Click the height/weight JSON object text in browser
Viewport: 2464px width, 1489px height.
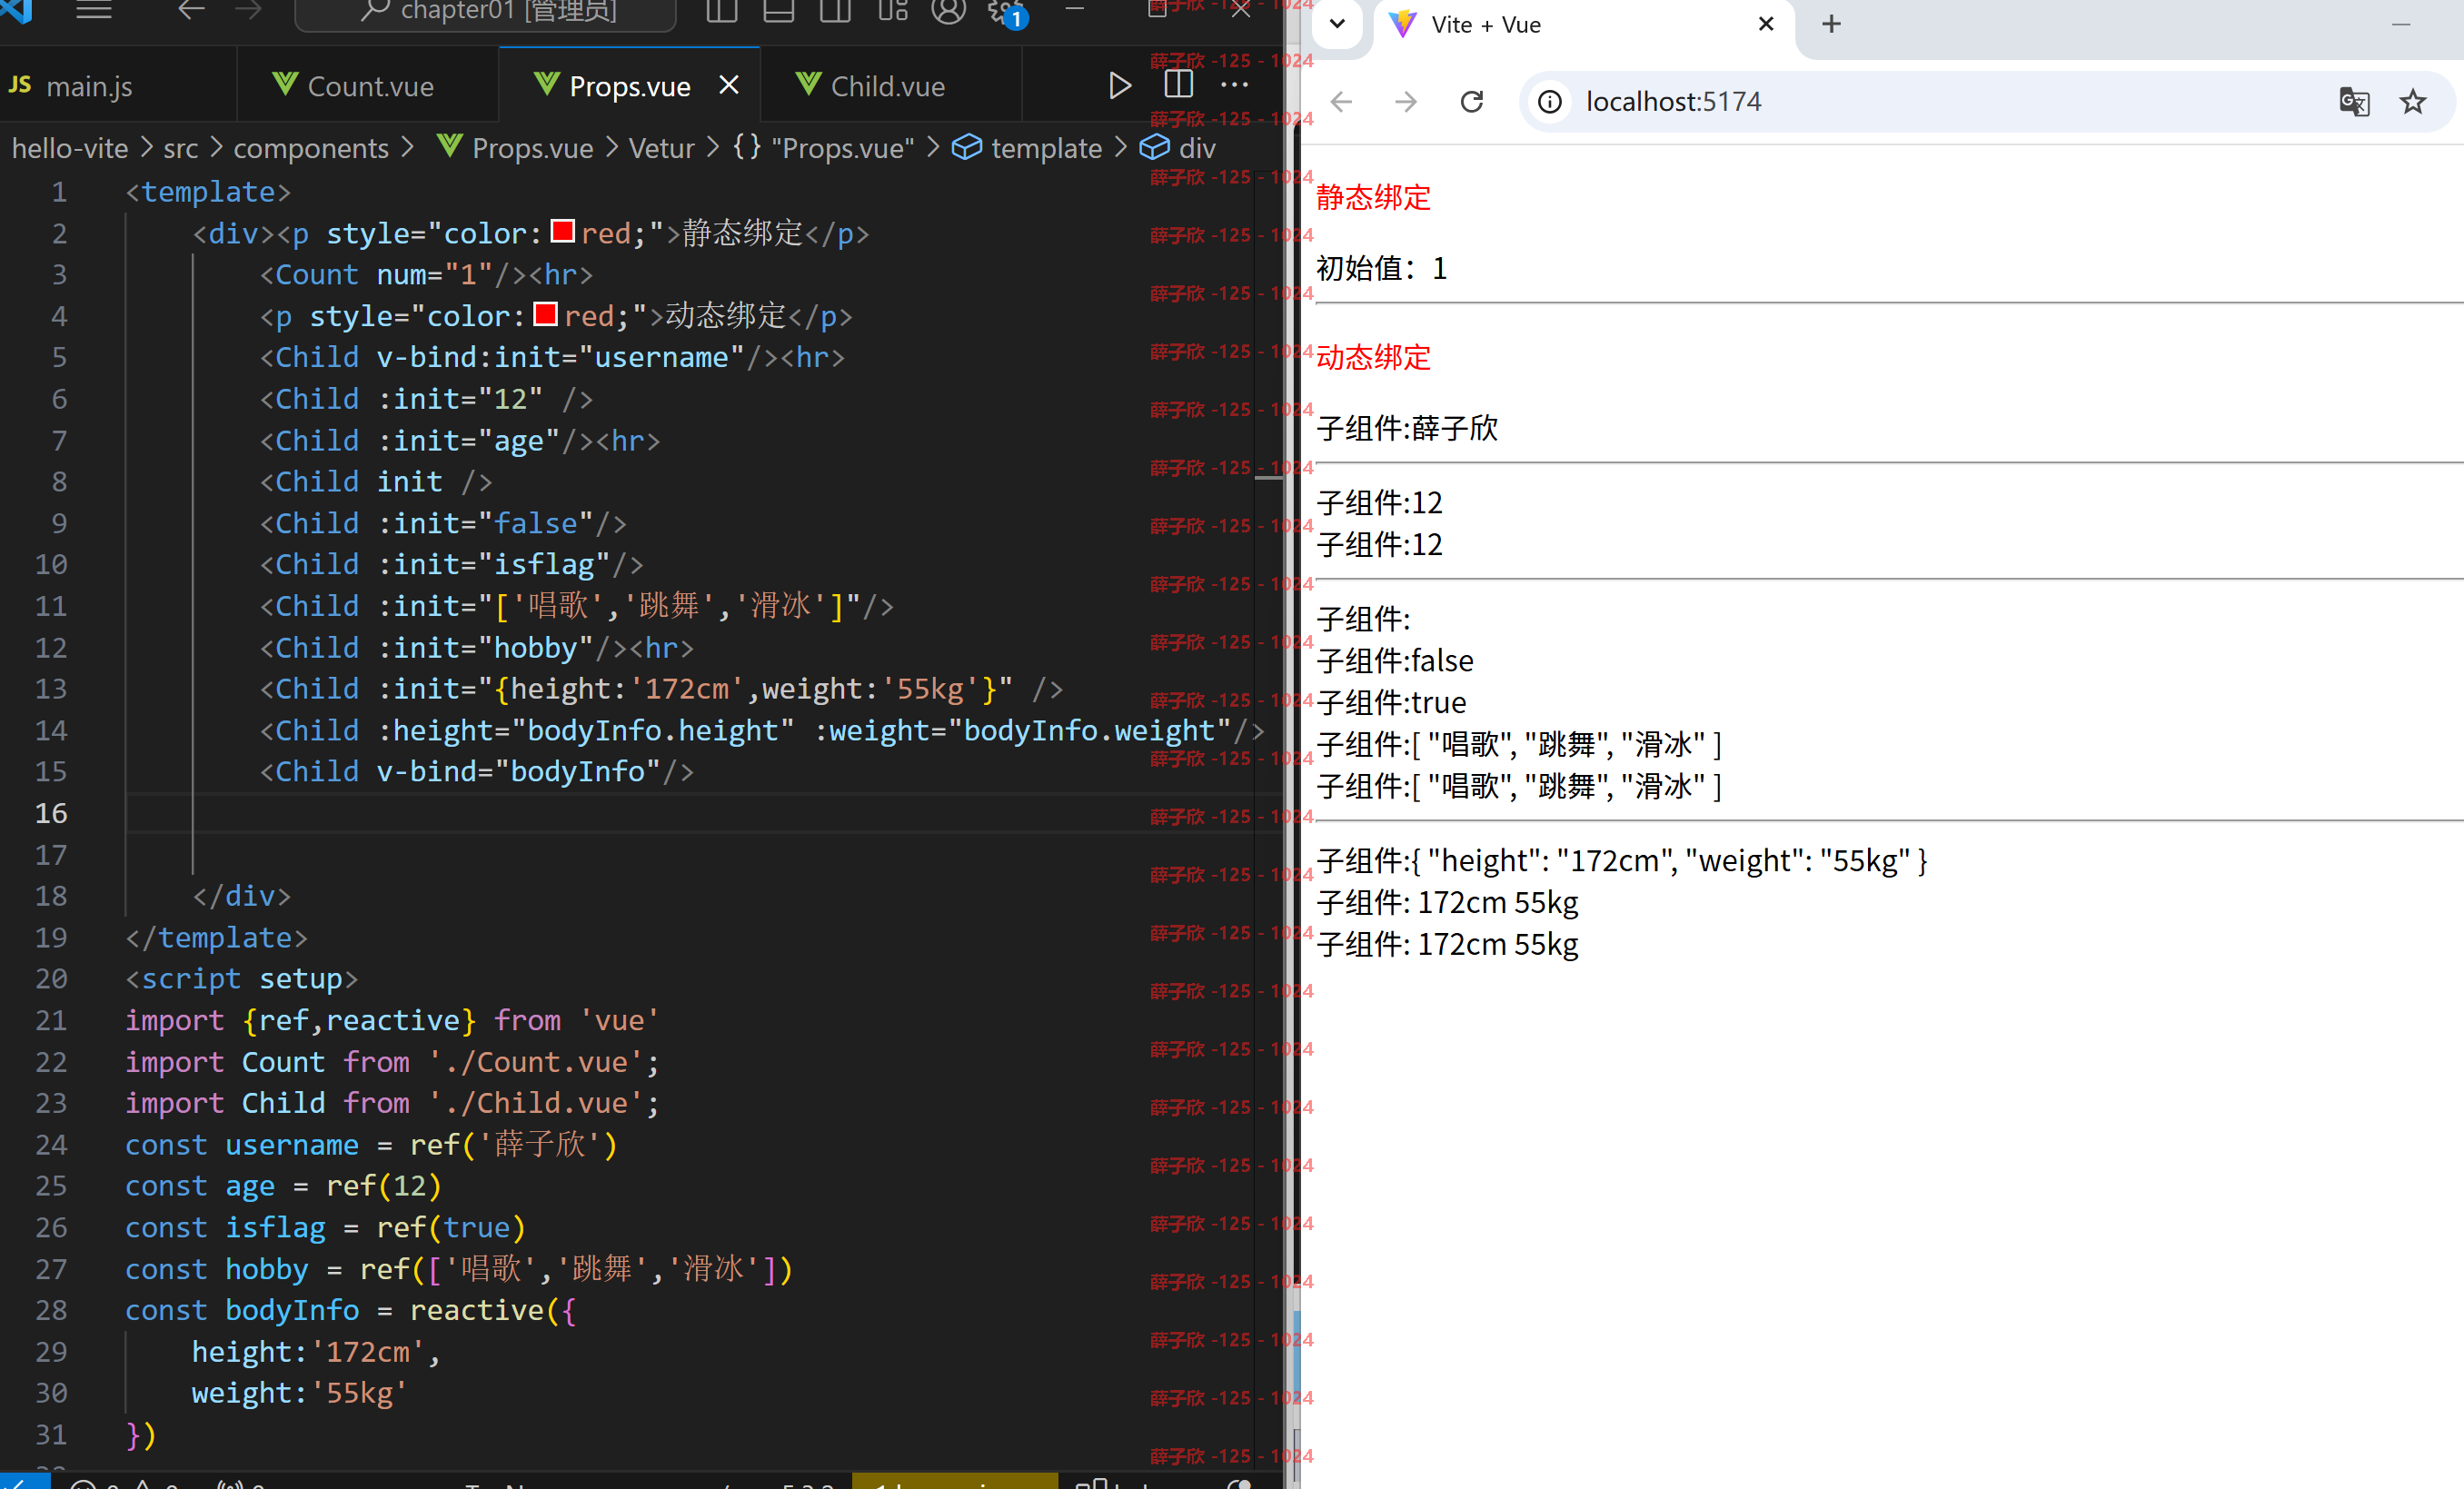pyautogui.click(x=1622, y=860)
